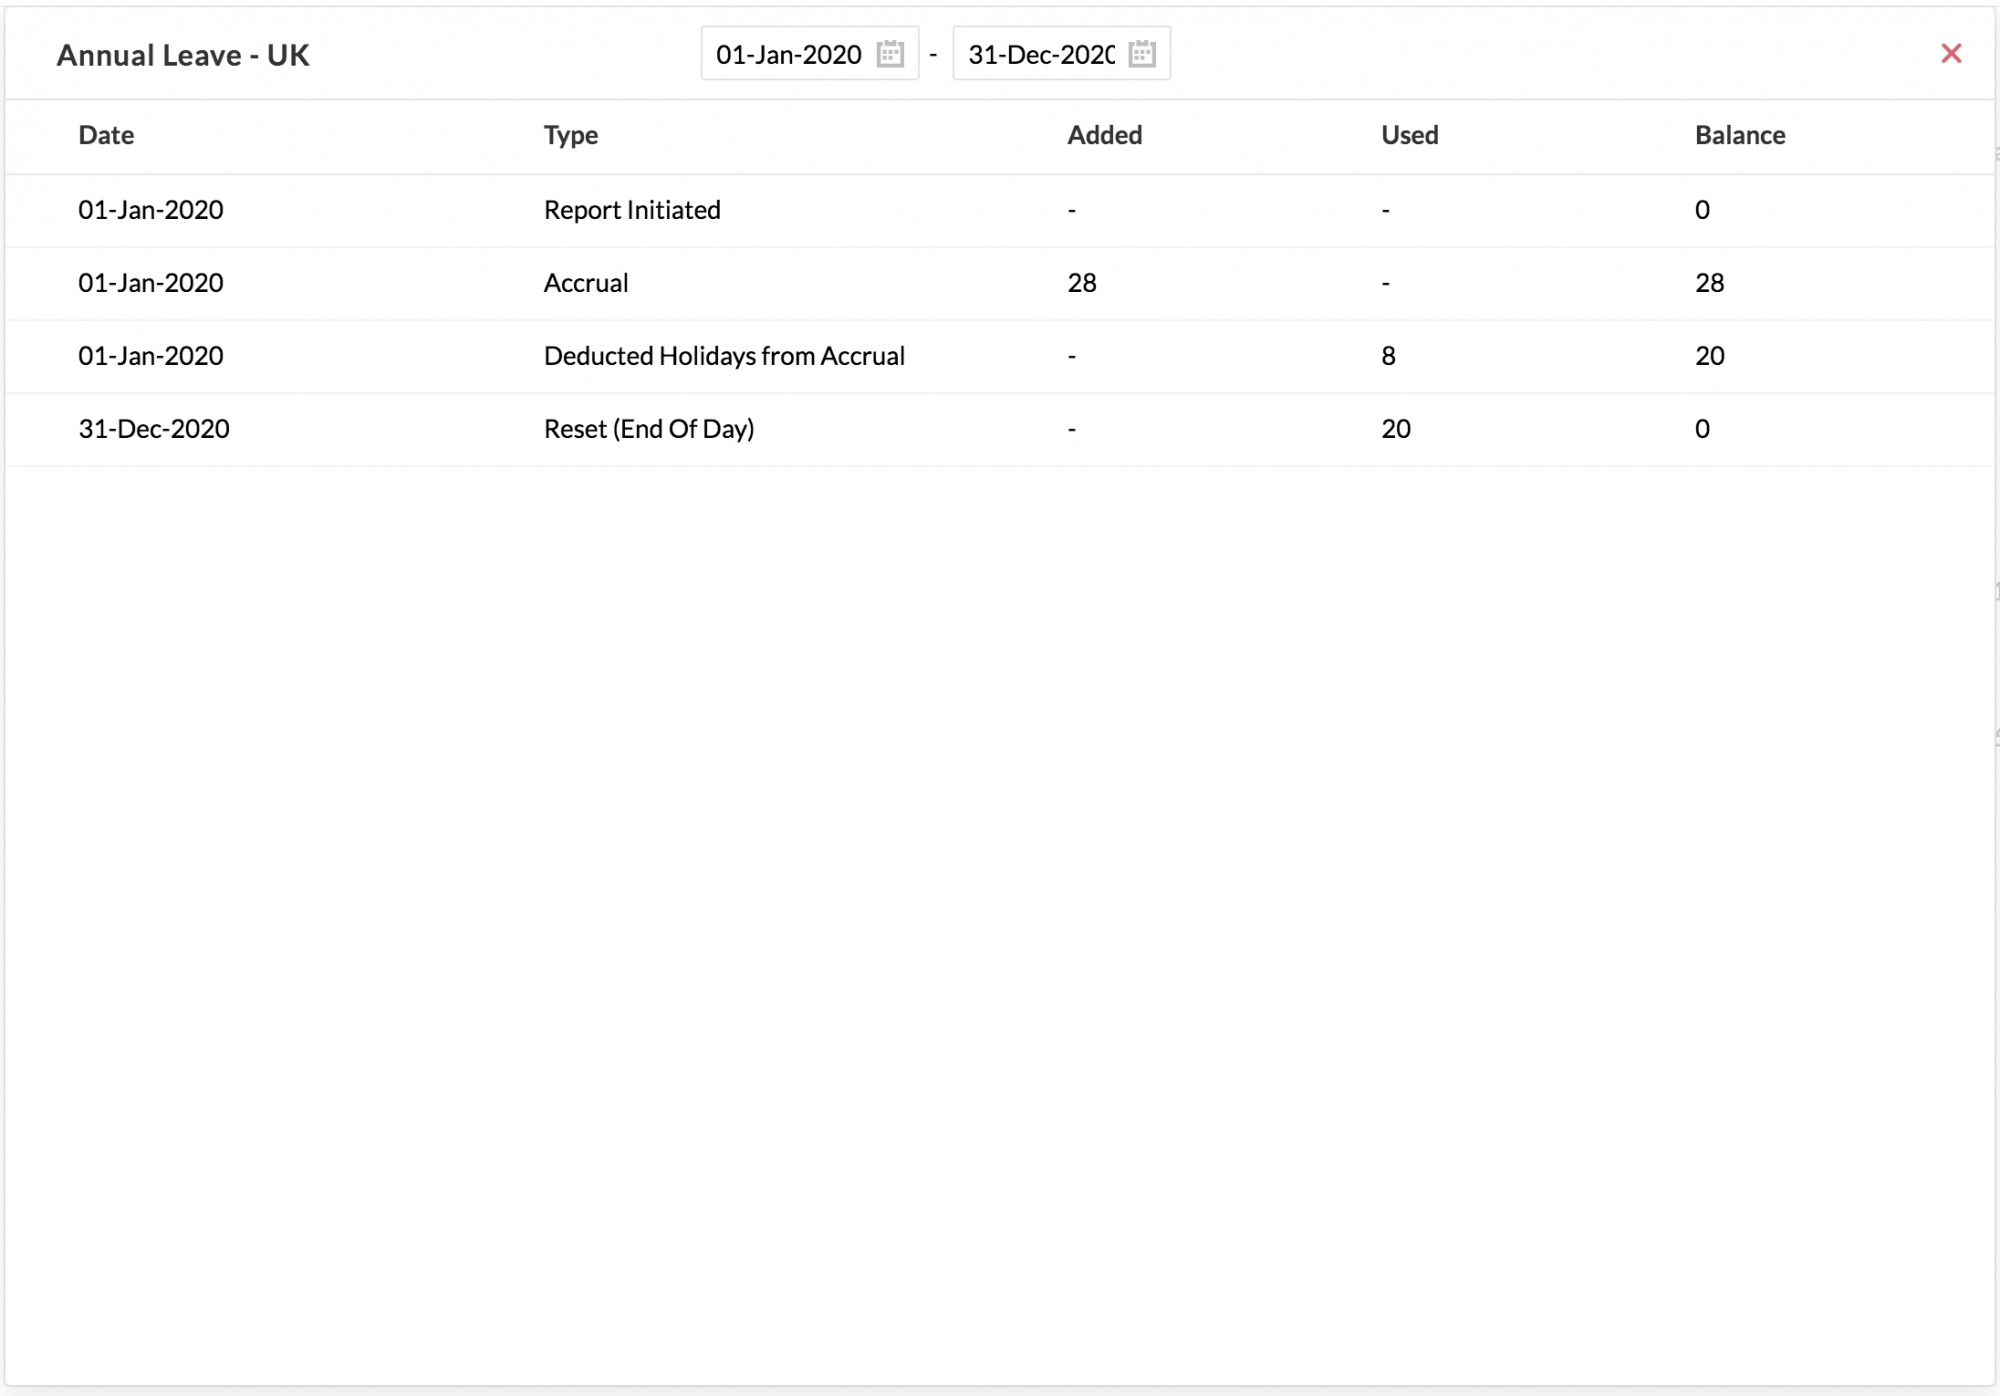Screen dimensions: 2000x1396
Task: Click the 01-Jan-2020 start date field
Action: point(809,54)
